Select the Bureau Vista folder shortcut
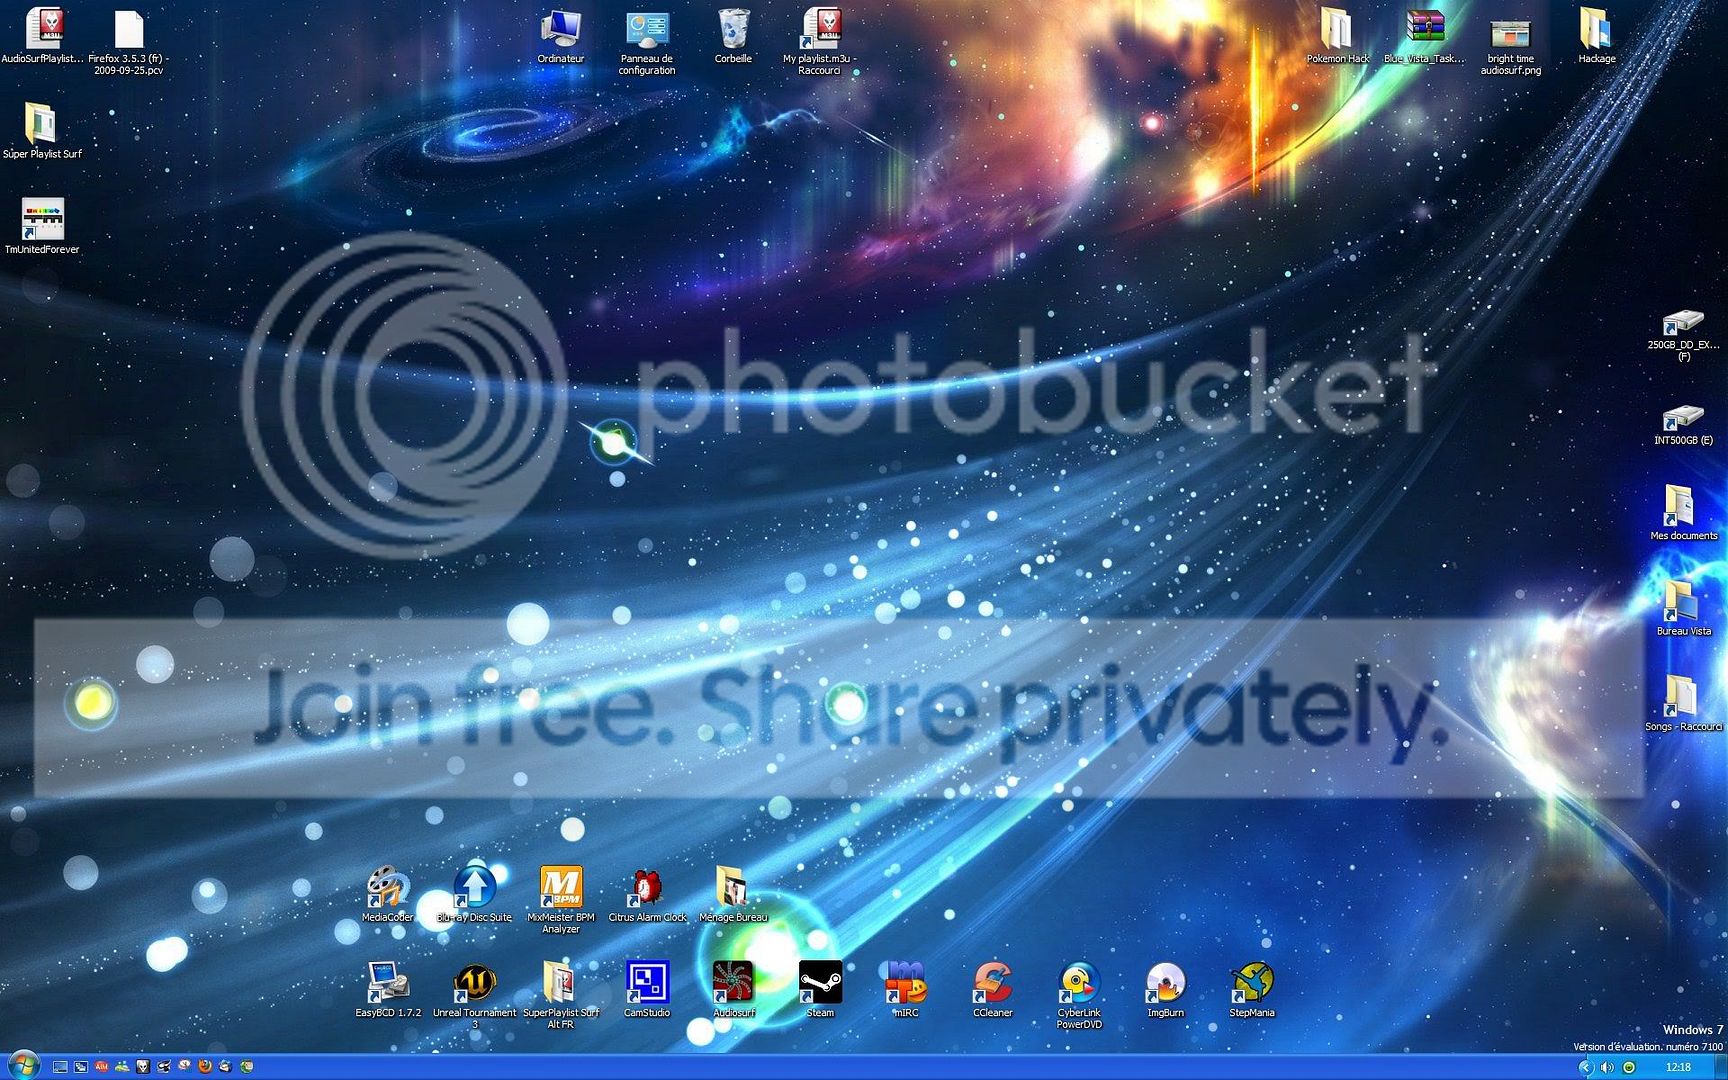The height and width of the screenshot is (1080, 1728). [x=1683, y=608]
